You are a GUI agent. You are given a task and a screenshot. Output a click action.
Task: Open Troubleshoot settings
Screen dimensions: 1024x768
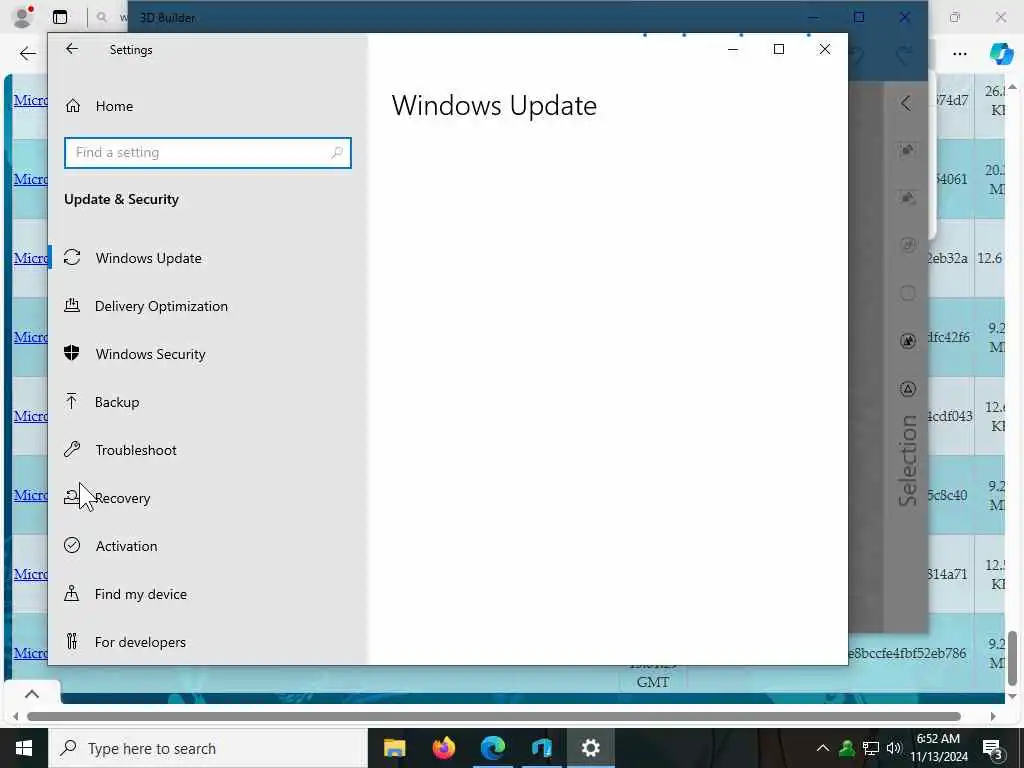(208, 450)
